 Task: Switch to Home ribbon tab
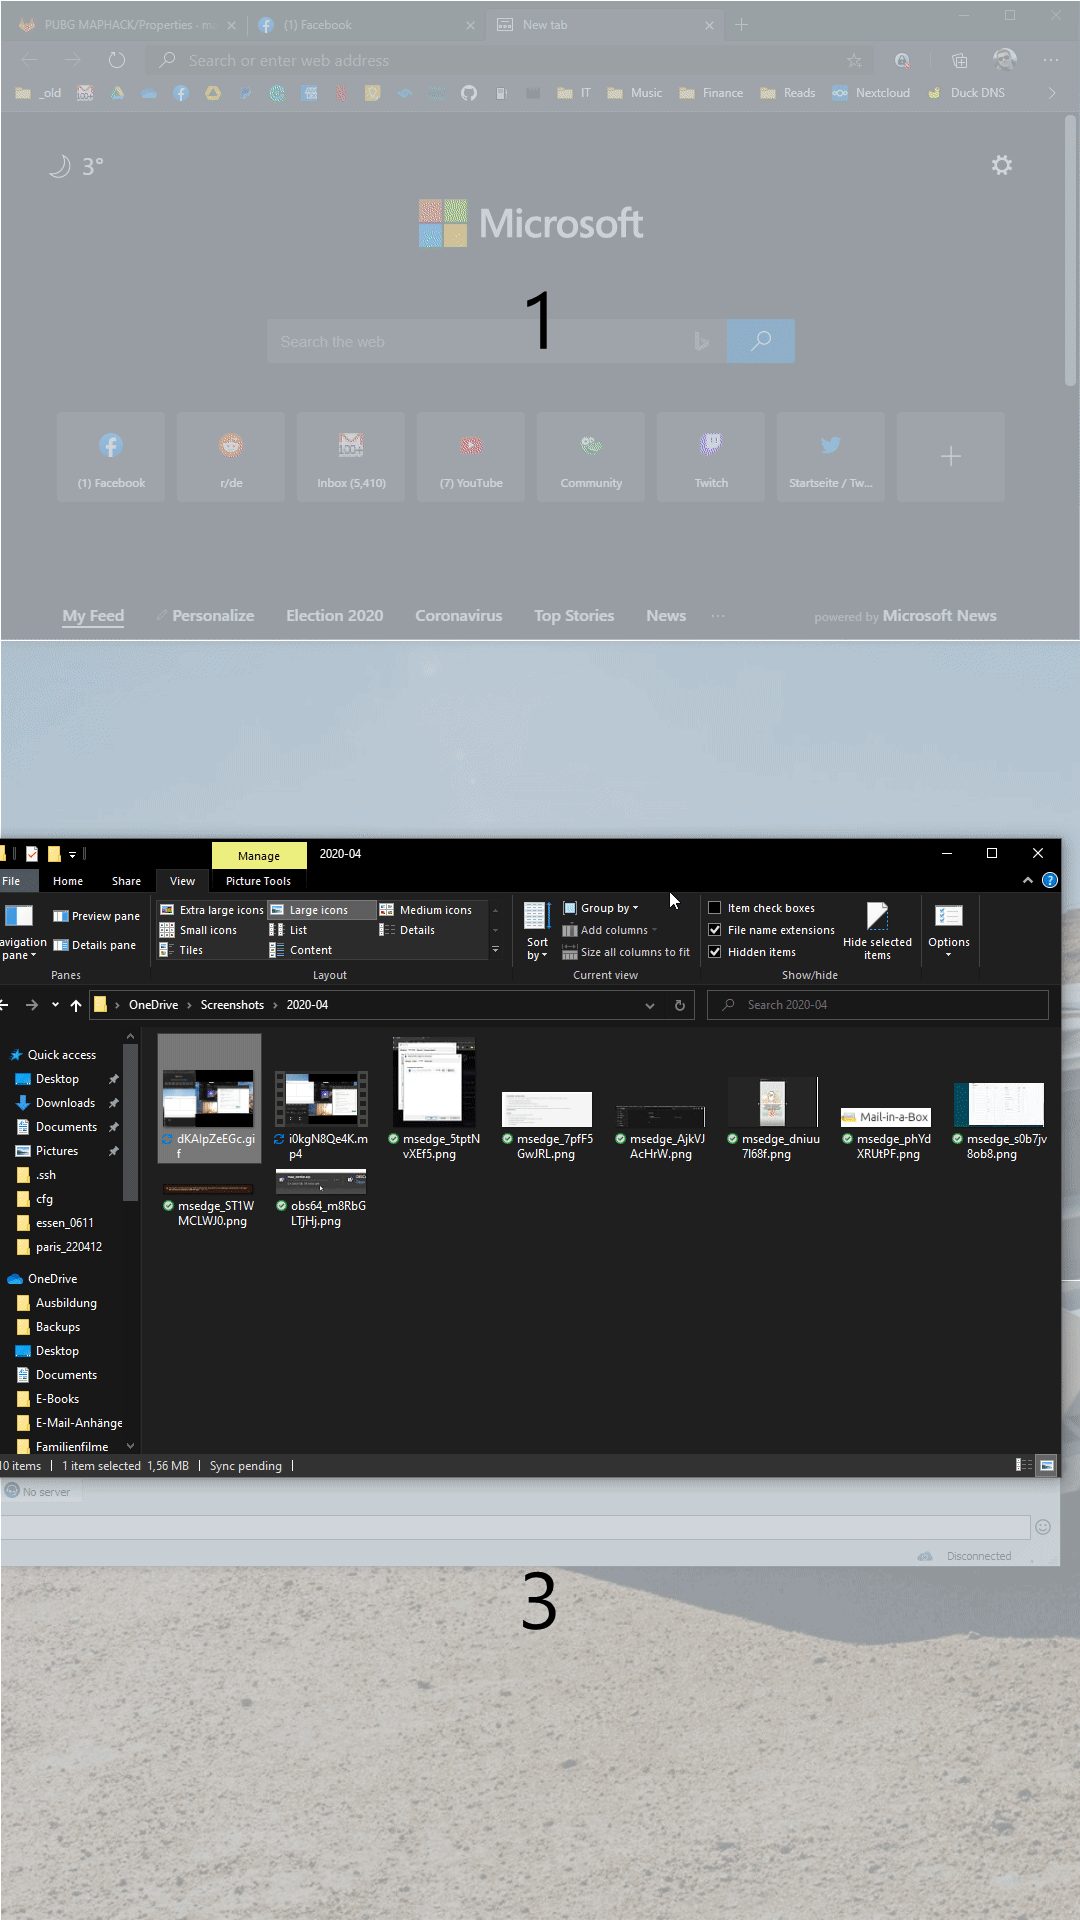[x=68, y=881]
